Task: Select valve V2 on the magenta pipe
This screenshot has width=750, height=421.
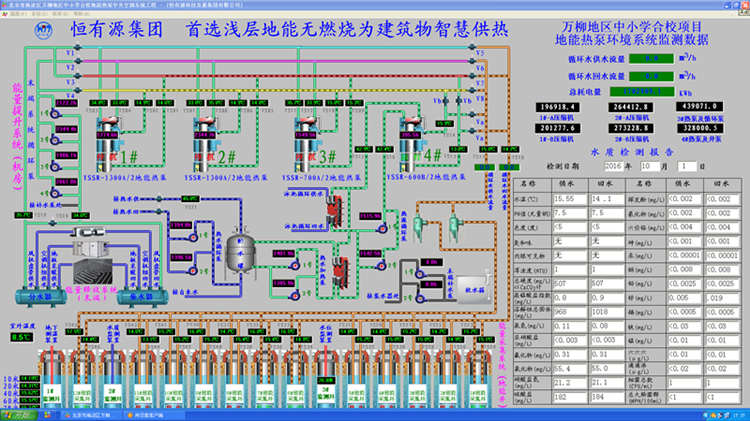Action: pos(77,61)
